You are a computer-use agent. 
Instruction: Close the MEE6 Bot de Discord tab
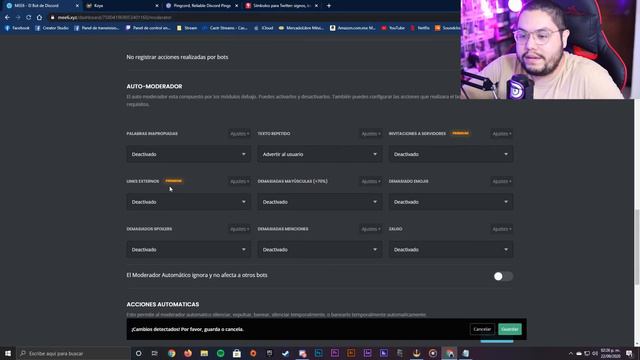(x=77, y=6)
